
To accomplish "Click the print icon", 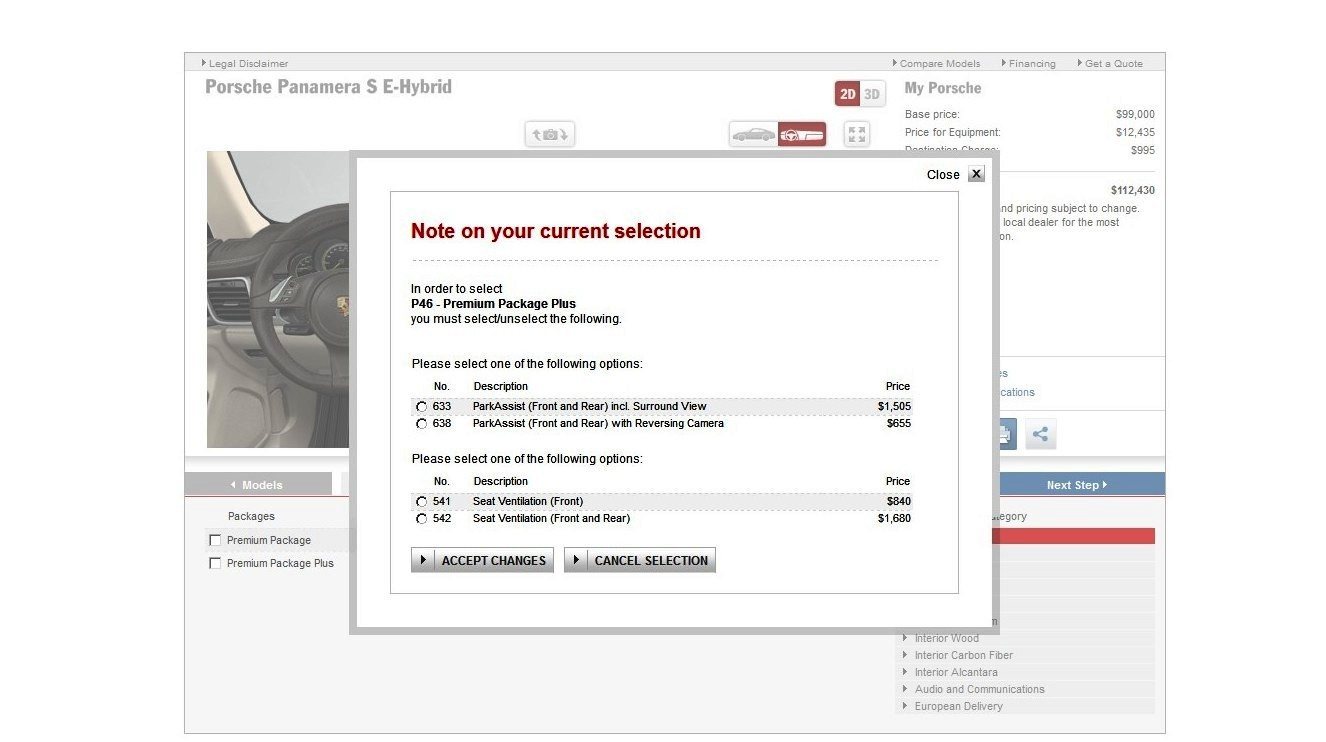I will (x=1007, y=434).
